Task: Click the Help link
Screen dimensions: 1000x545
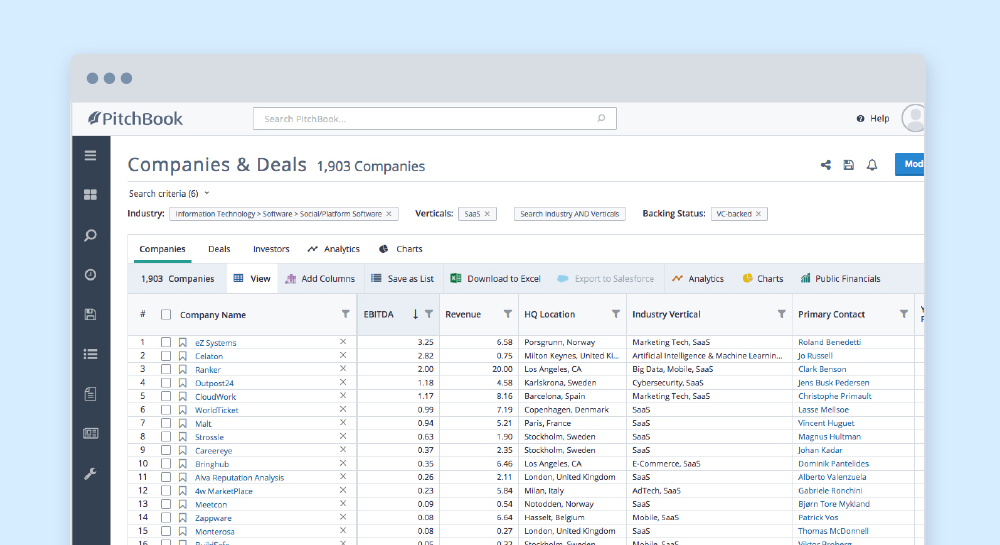Action: tap(872, 119)
